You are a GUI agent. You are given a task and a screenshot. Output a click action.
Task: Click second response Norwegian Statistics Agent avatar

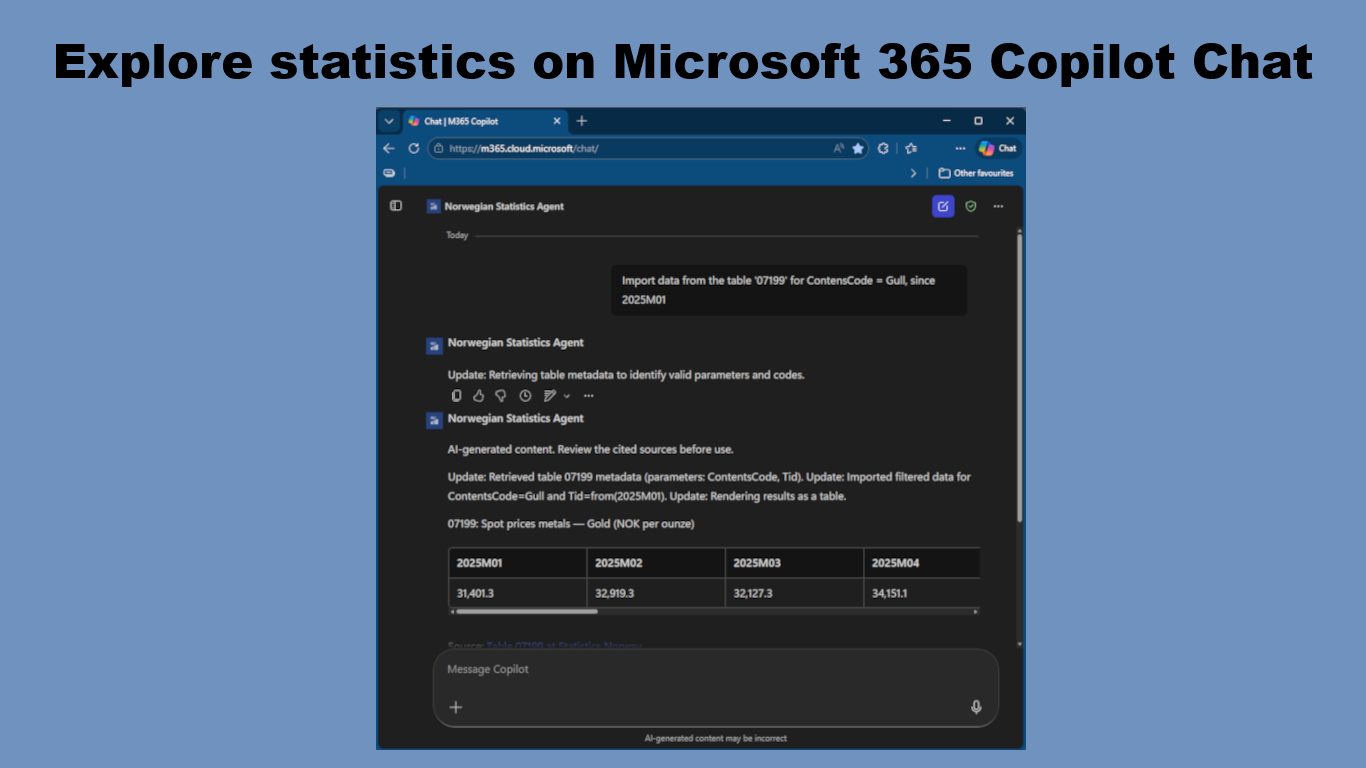click(x=434, y=421)
